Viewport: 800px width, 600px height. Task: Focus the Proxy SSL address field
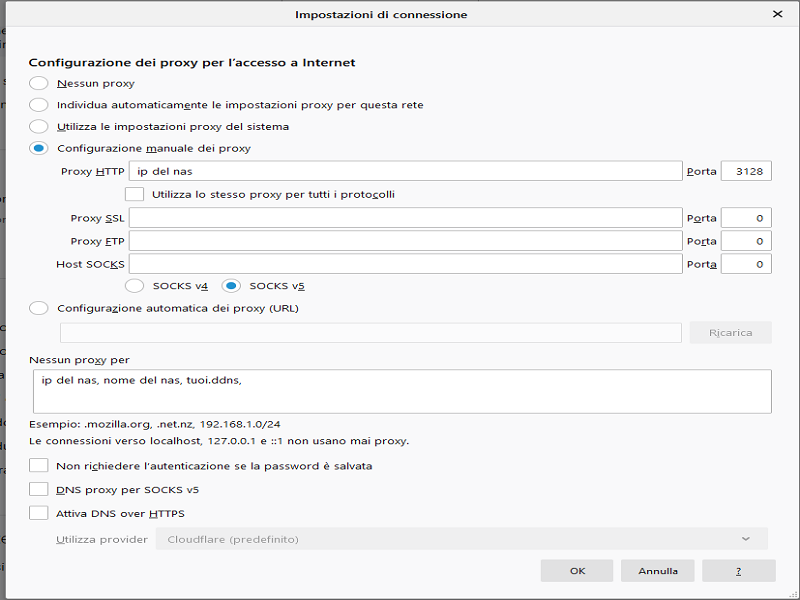405,218
